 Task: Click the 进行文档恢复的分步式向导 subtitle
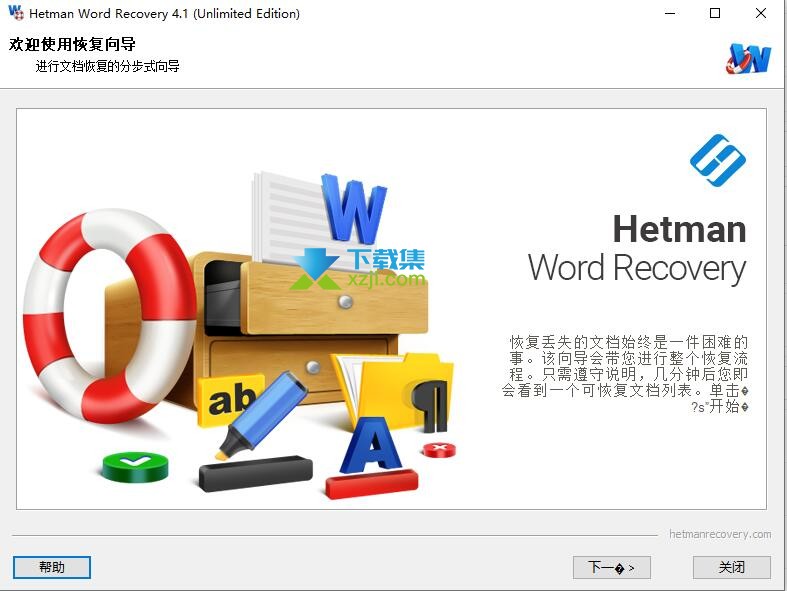(107, 66)
